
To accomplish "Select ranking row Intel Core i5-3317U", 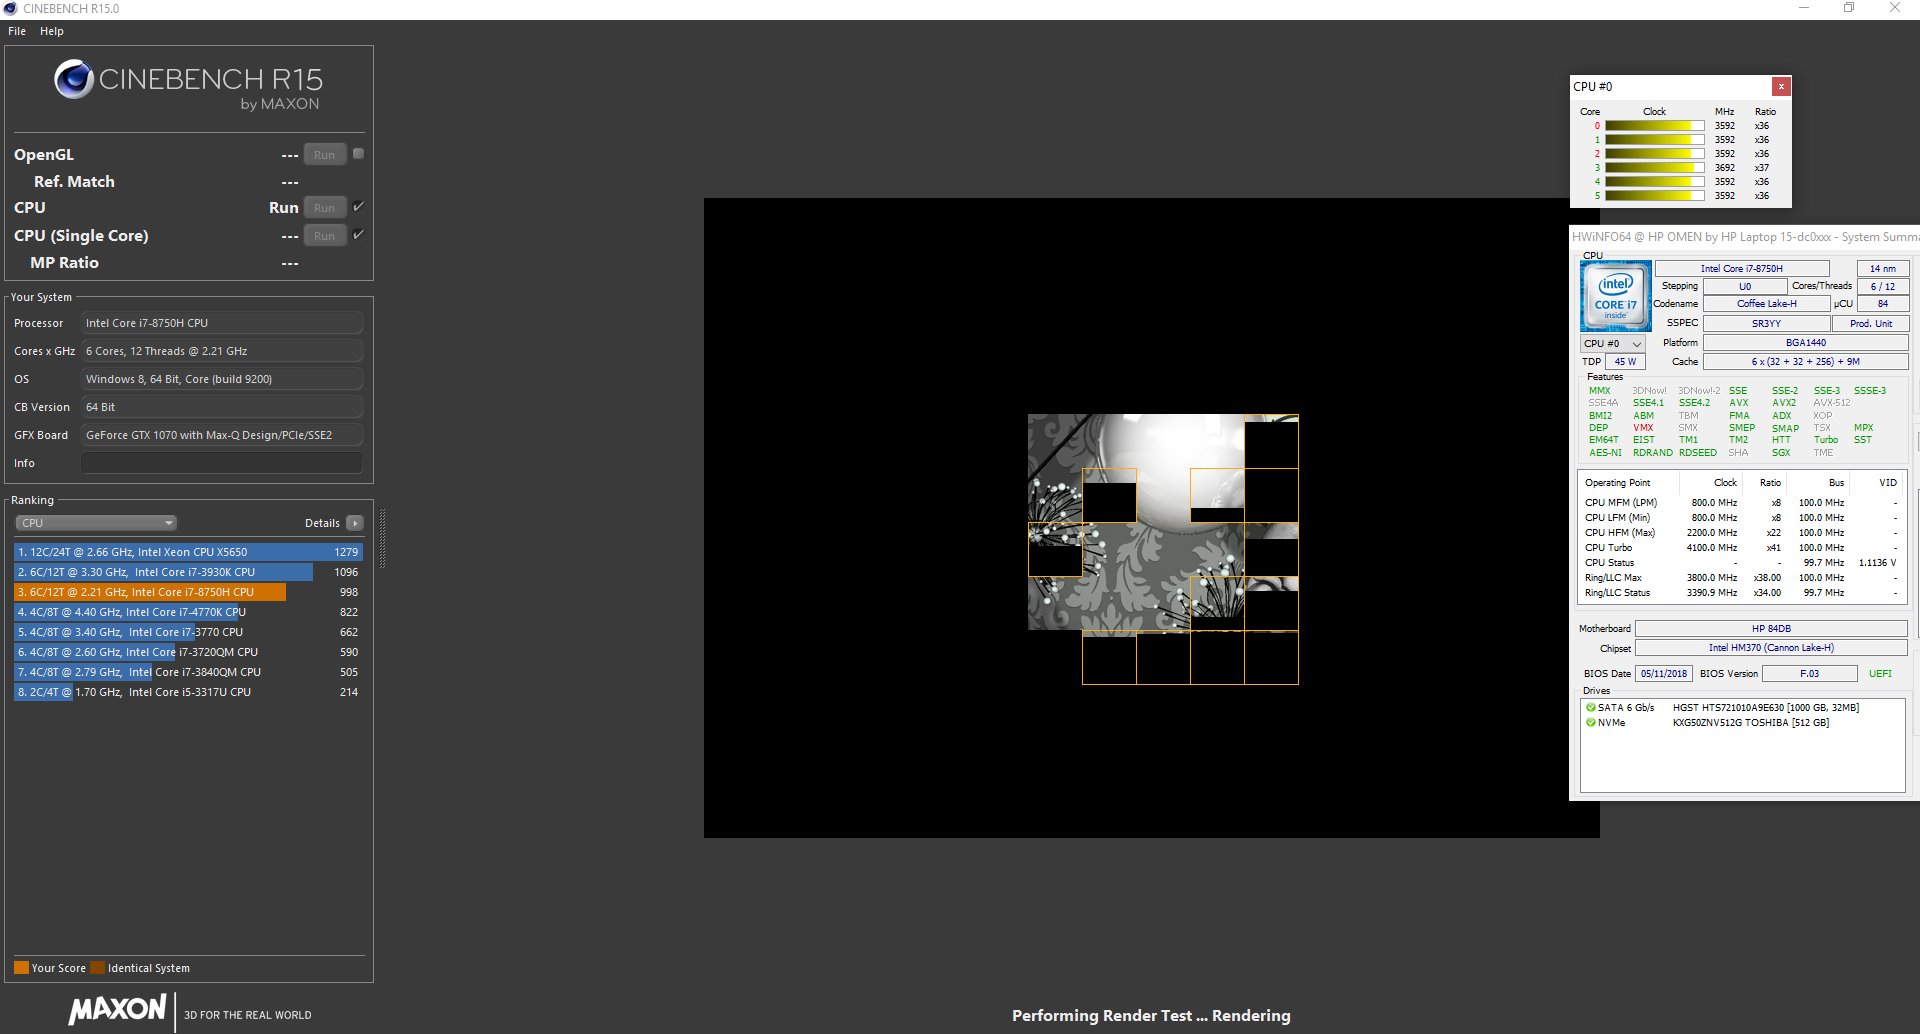I will 188,692.
